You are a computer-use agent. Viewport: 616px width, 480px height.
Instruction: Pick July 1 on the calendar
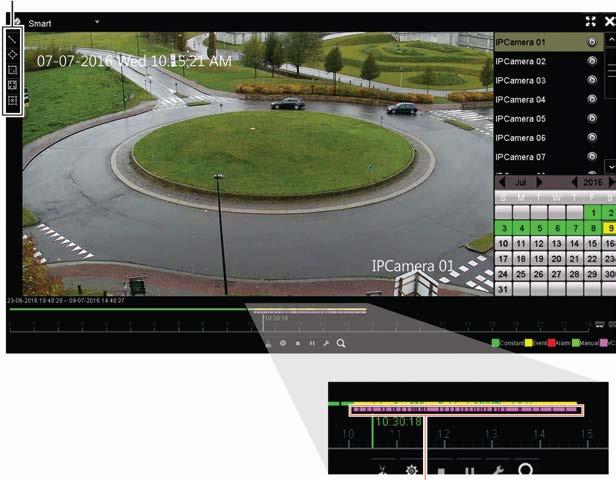[x=593, y=213]
